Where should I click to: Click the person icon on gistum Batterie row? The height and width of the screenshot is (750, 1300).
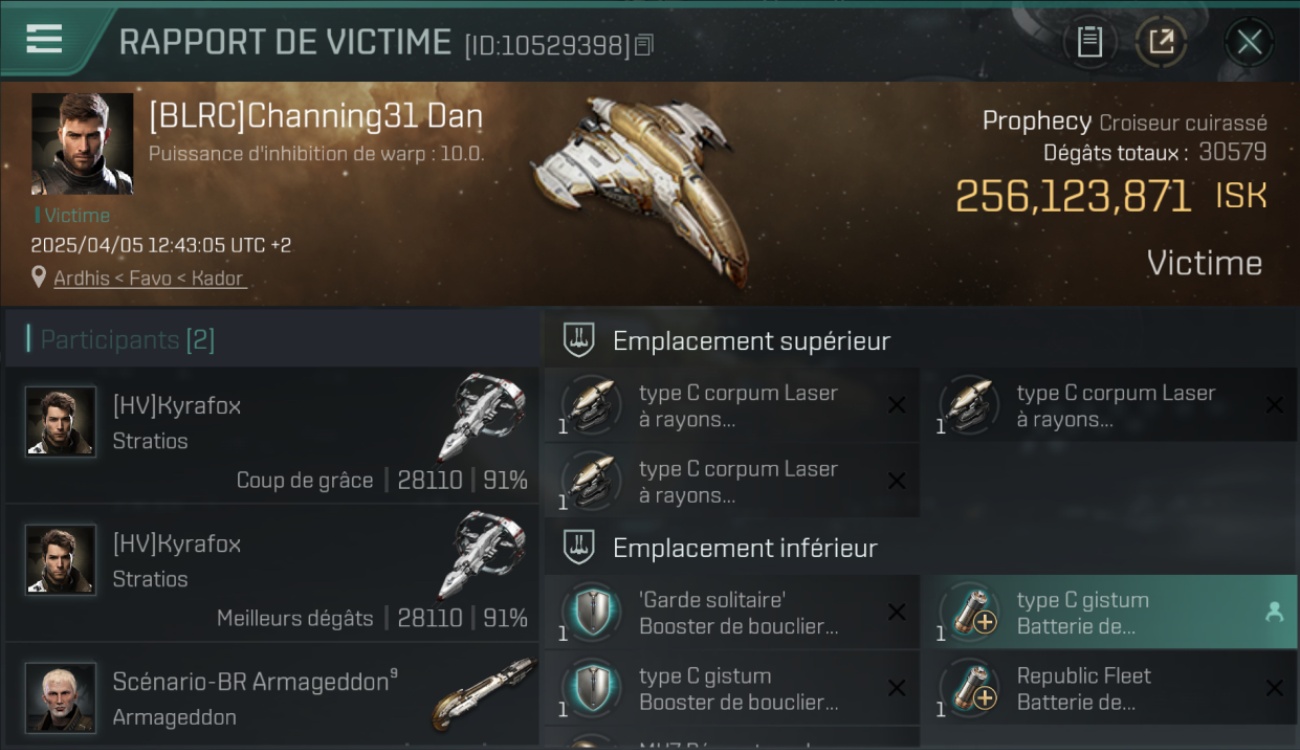click(1274, 613)
